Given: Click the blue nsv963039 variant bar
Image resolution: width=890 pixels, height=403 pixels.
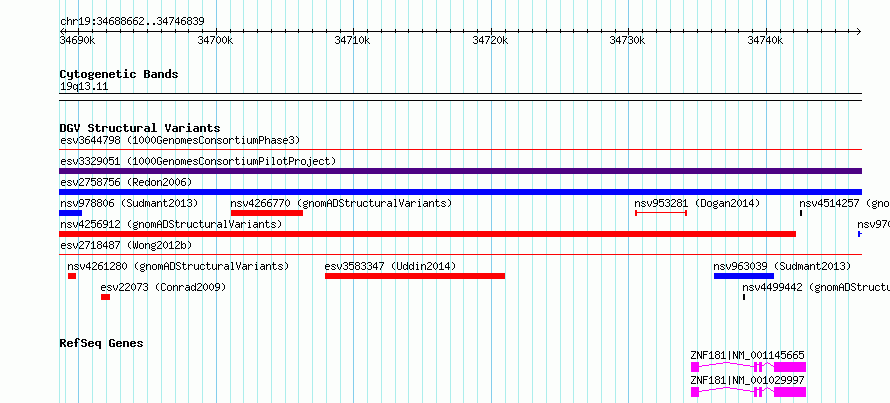Looking at the screenshot, I should tap(744, 276).
